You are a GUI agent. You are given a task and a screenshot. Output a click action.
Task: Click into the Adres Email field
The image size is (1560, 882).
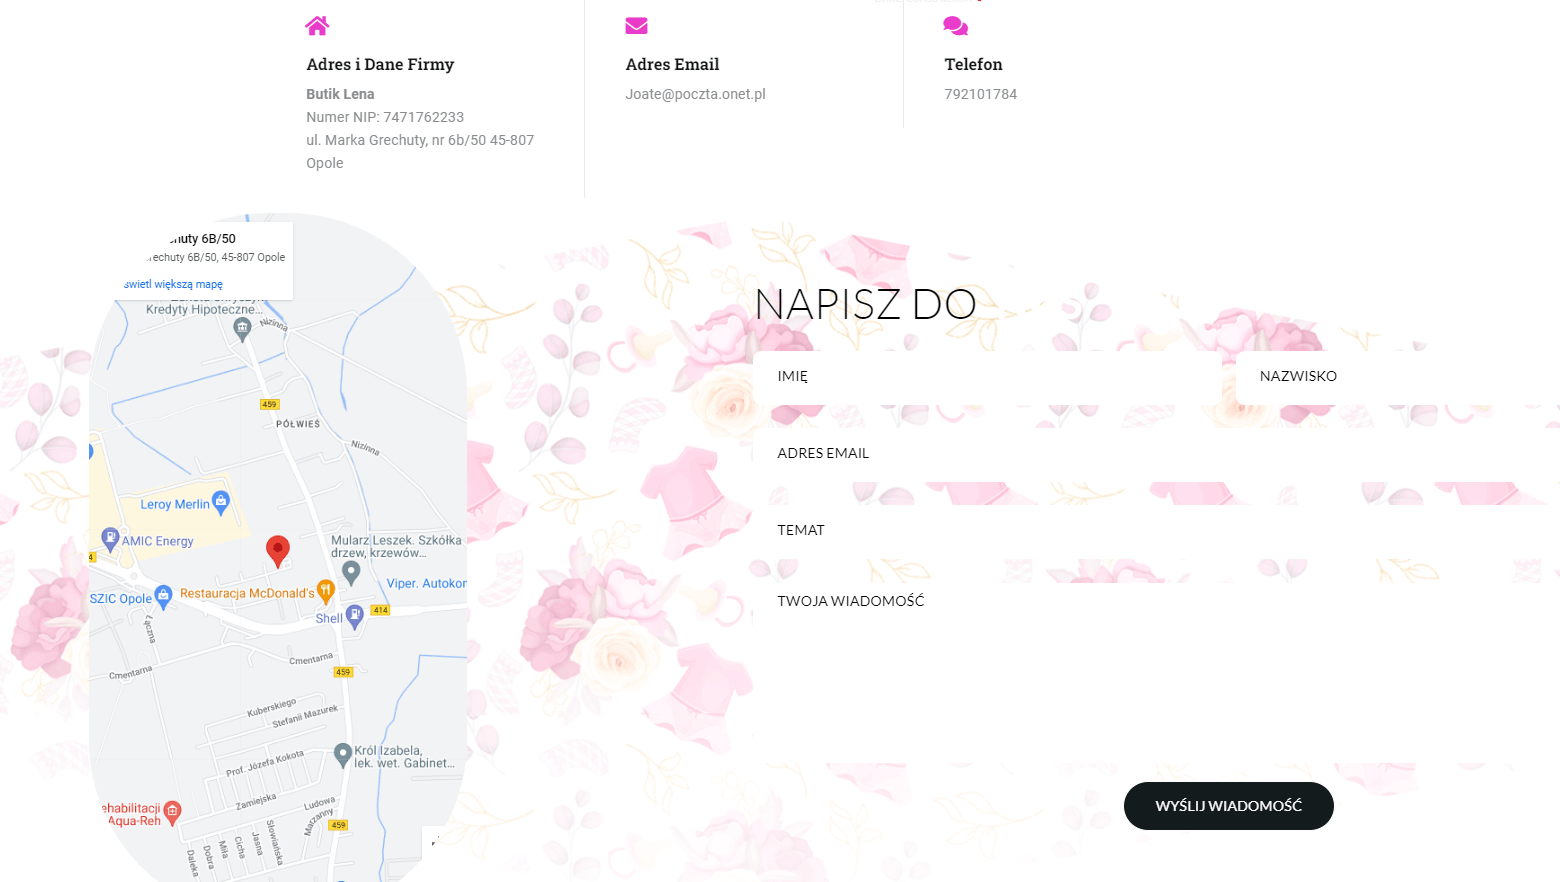click(1150, 454)
